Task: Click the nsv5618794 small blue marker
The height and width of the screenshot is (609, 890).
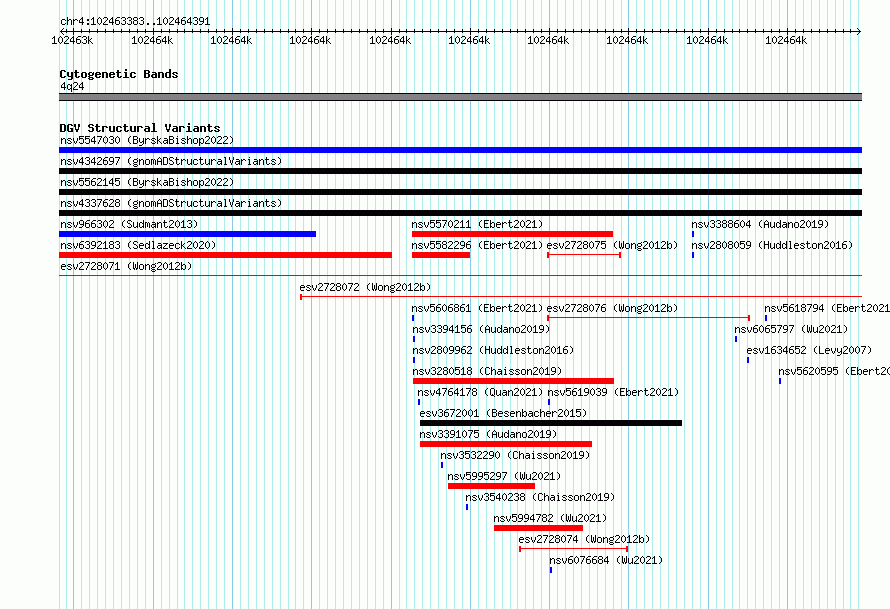Action: pyautogui.click(x=766, y=318)
